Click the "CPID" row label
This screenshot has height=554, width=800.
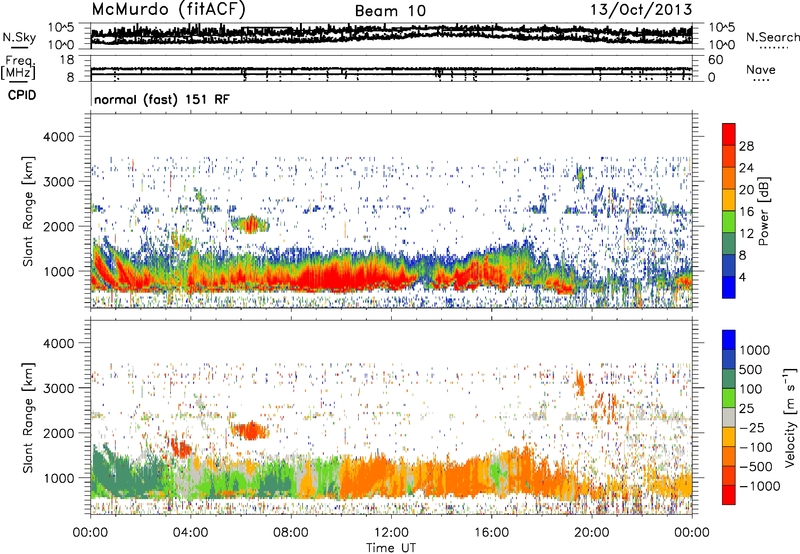tap(22, 95)
